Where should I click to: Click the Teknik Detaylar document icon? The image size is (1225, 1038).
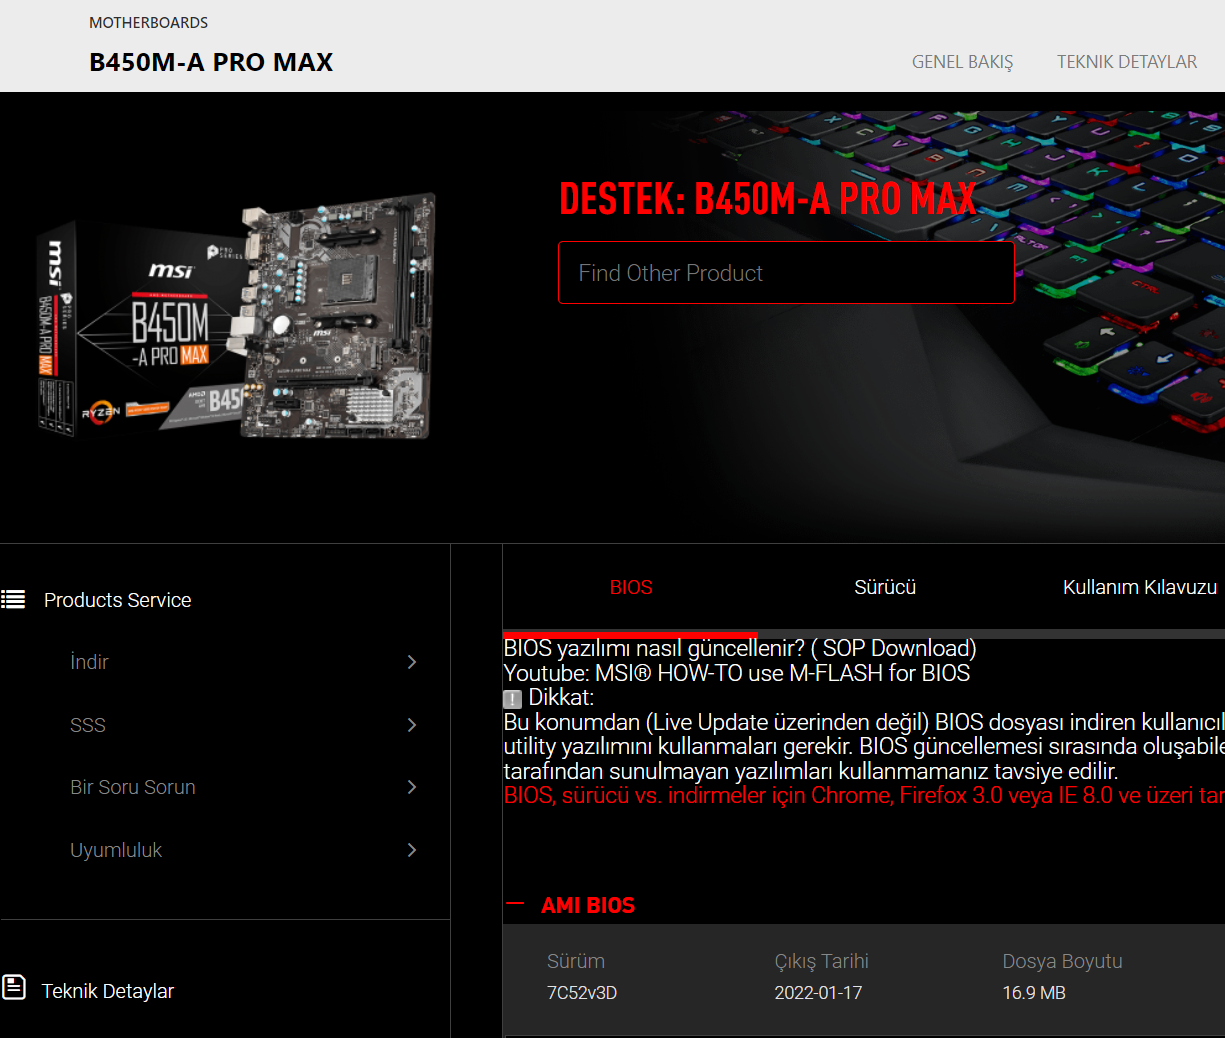14,987
